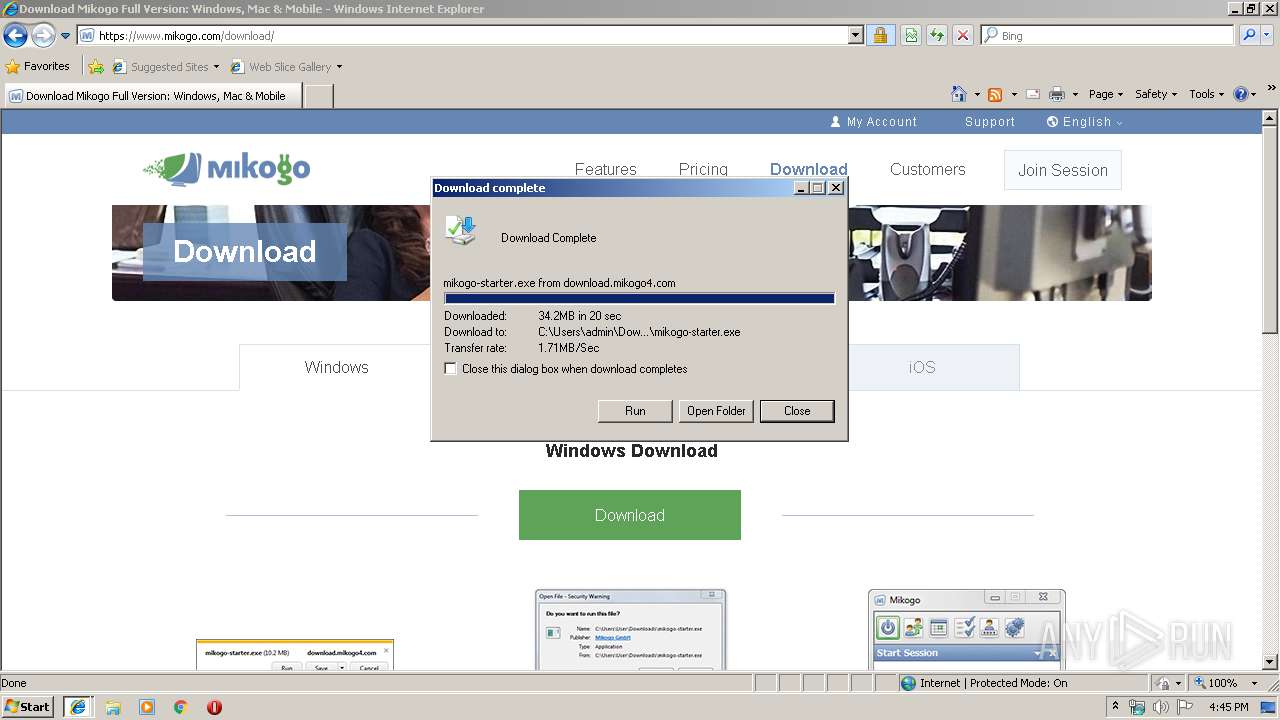Click the volume speaker tray icon

[1161, 707]
